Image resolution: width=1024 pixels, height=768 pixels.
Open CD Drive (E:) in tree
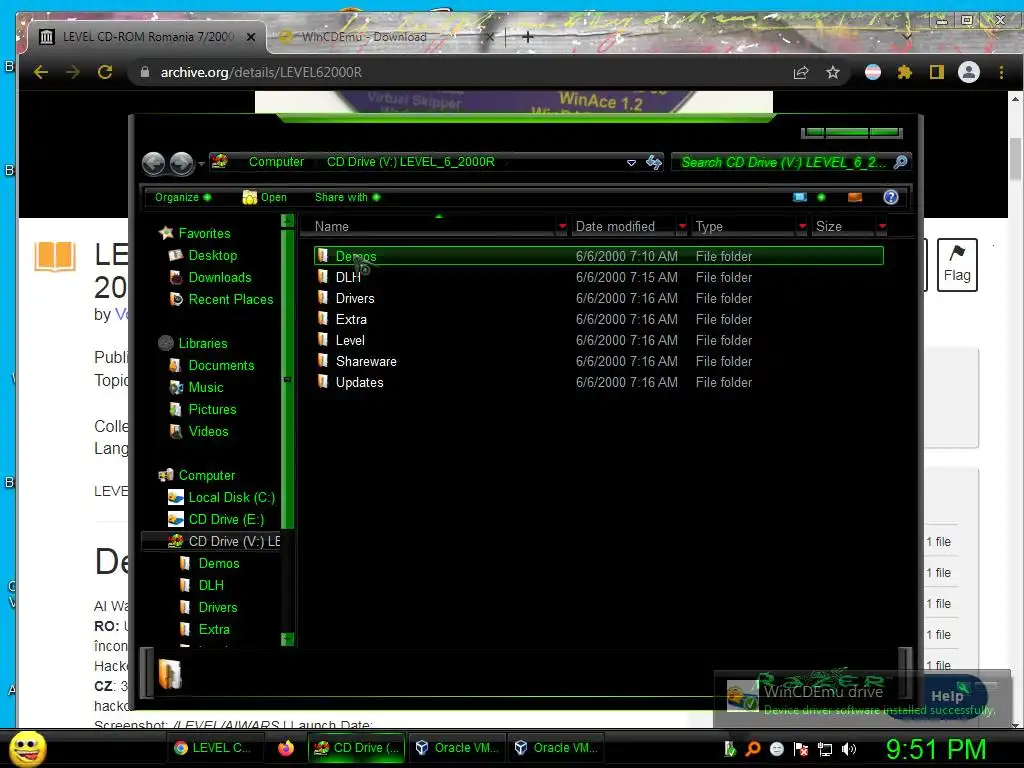216,519
